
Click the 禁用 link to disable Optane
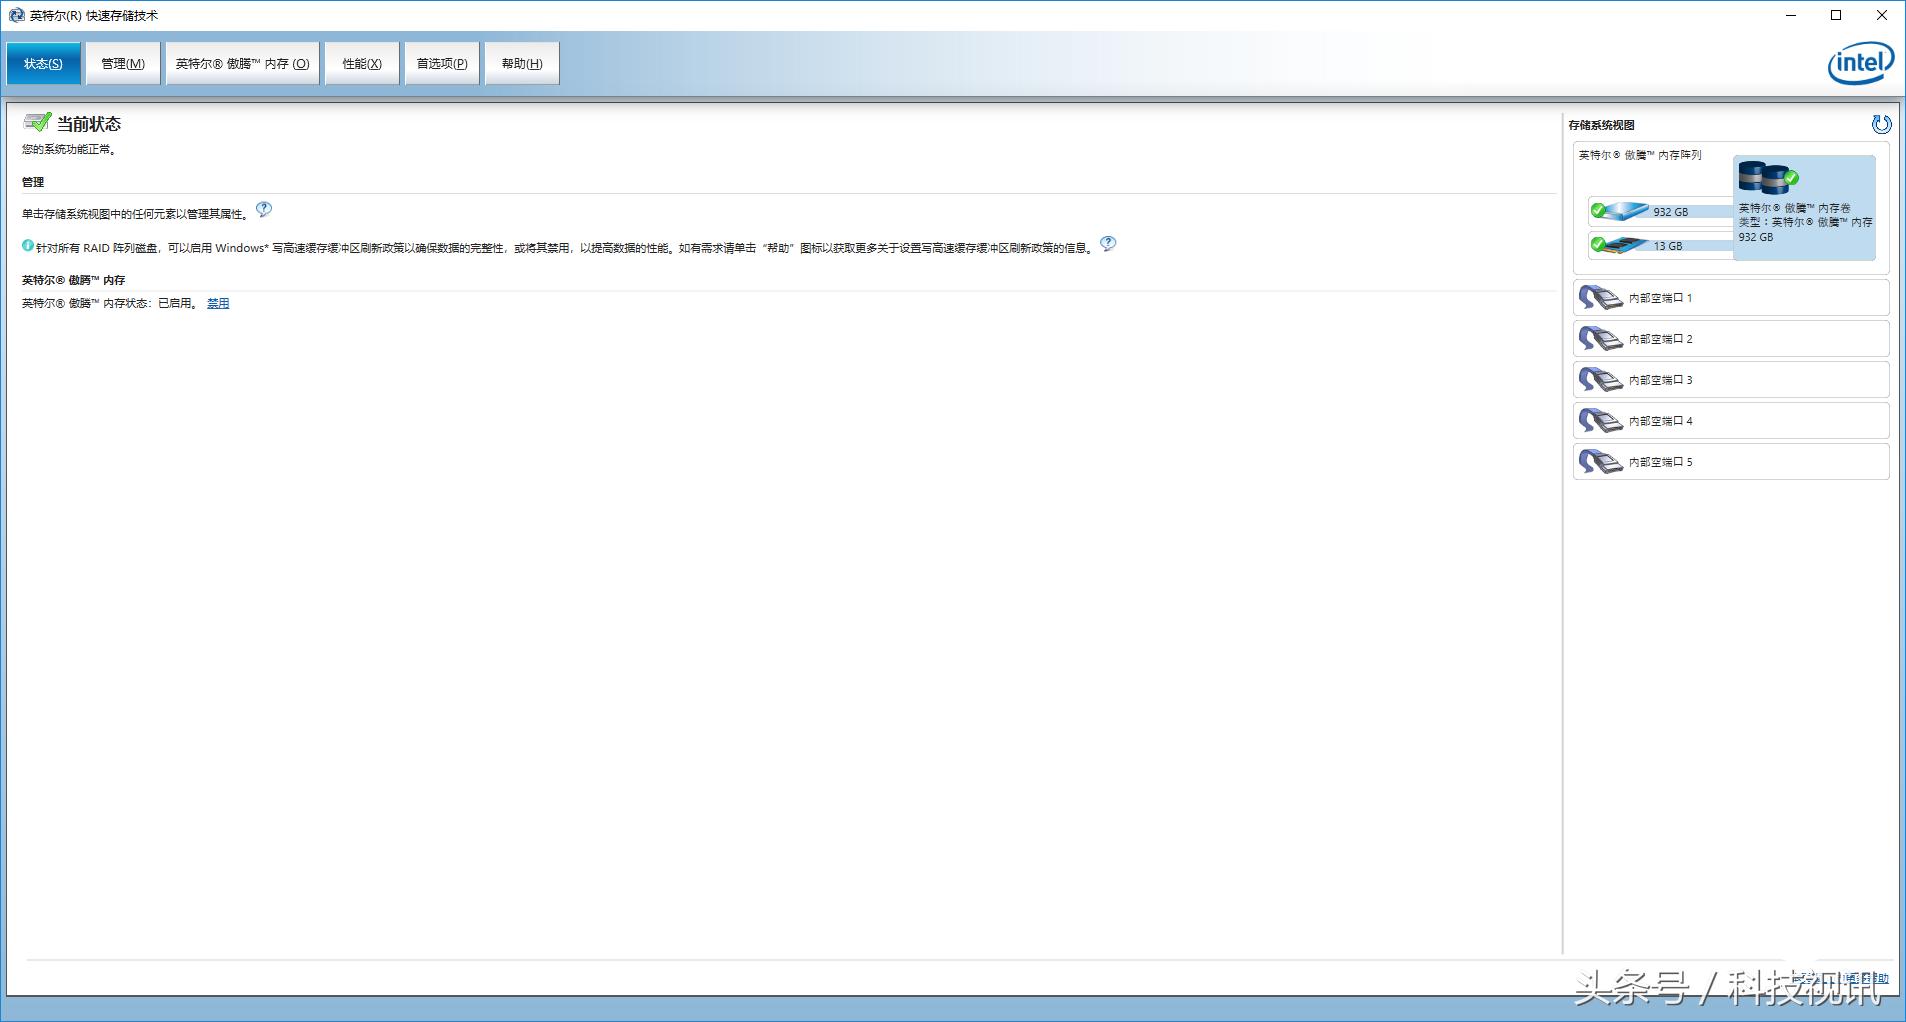tap(218, 303)
